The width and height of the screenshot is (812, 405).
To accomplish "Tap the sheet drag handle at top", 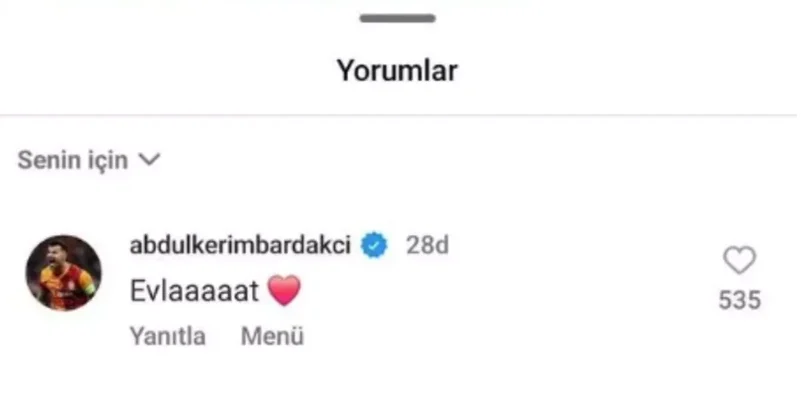I will click(x=398, y=19).
